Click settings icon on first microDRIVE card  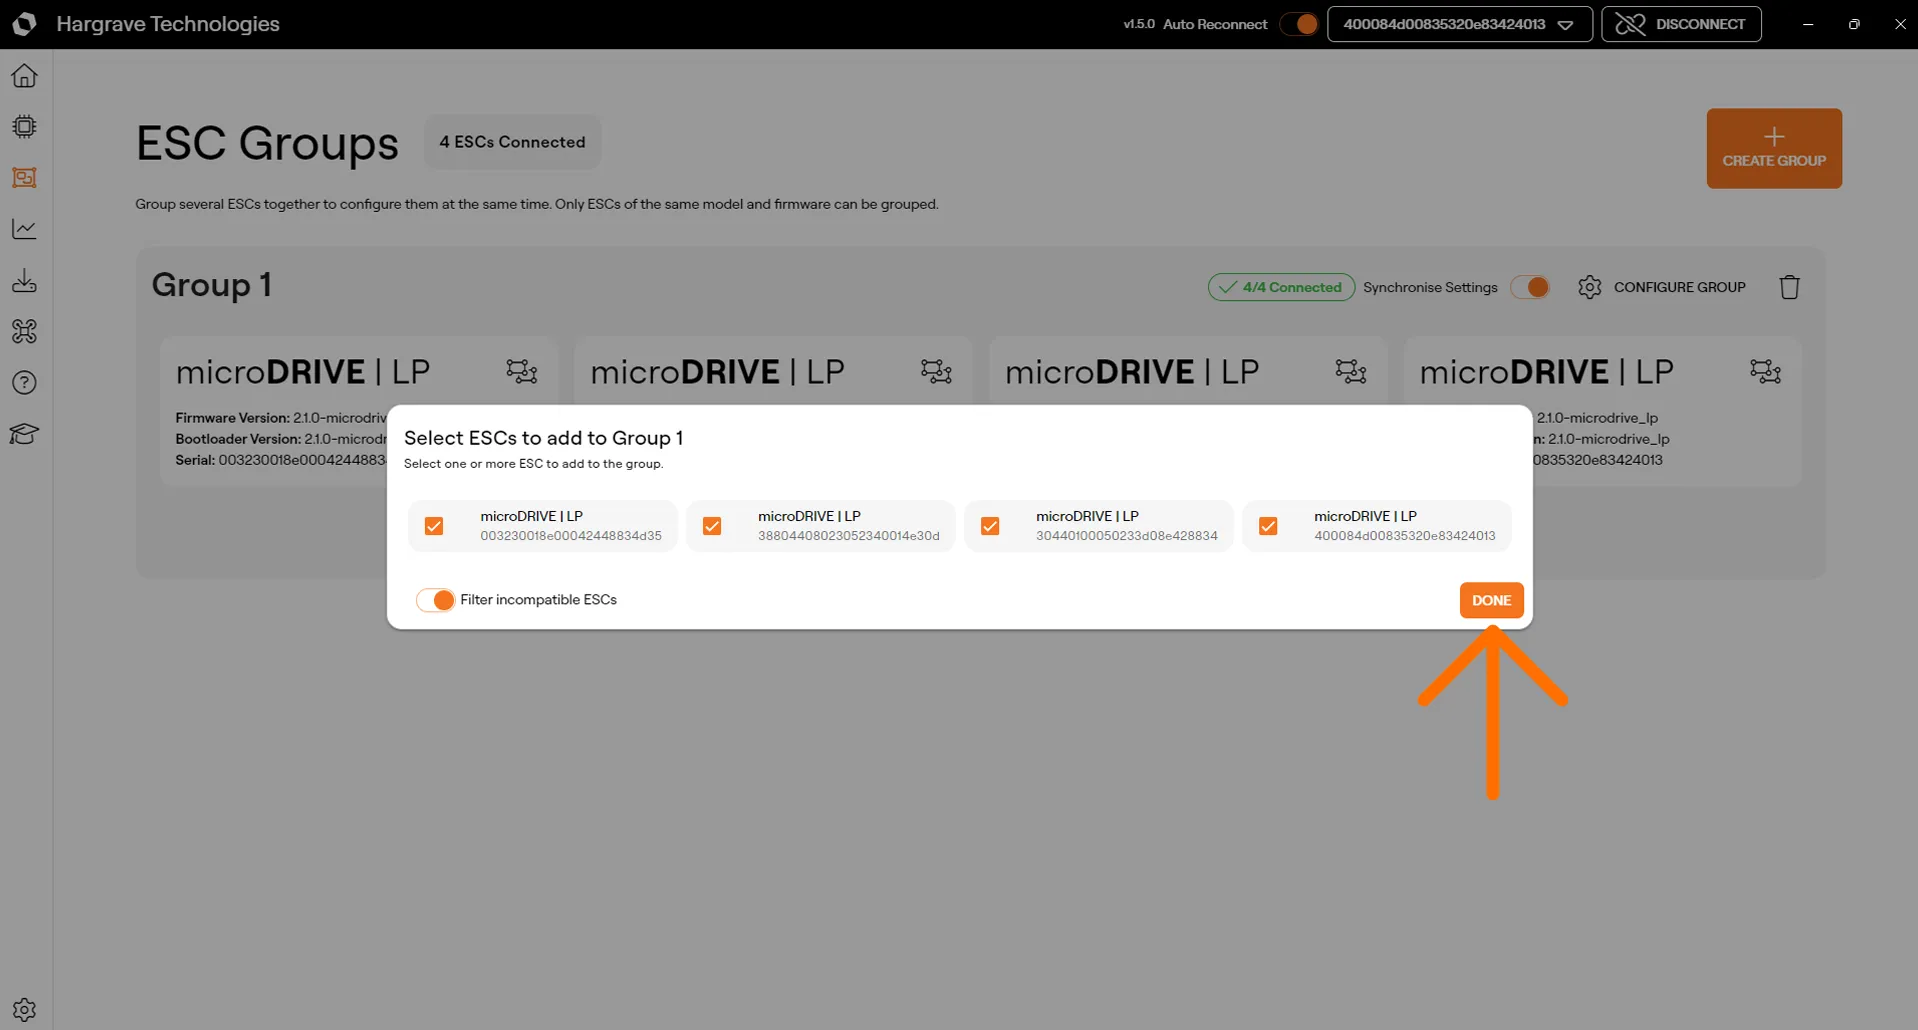[522, 372]
